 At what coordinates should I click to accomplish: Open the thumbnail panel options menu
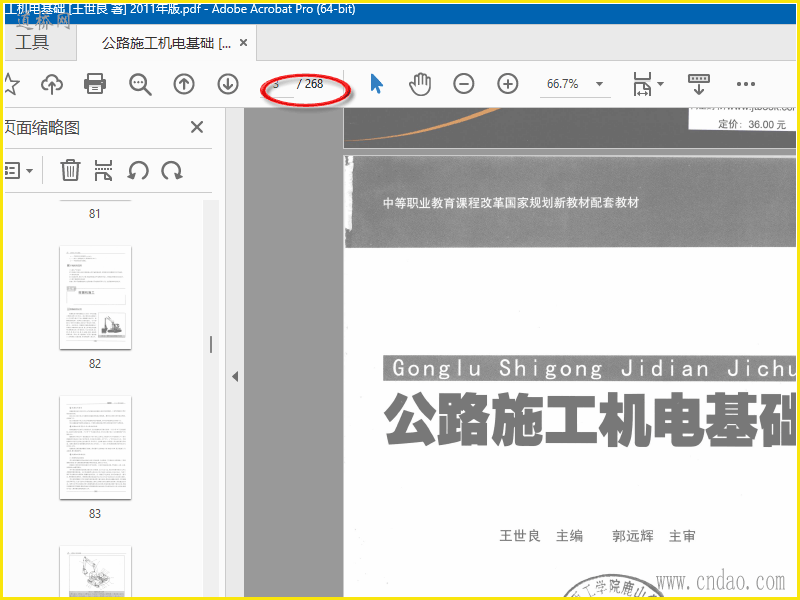click(x=18, y=170)
